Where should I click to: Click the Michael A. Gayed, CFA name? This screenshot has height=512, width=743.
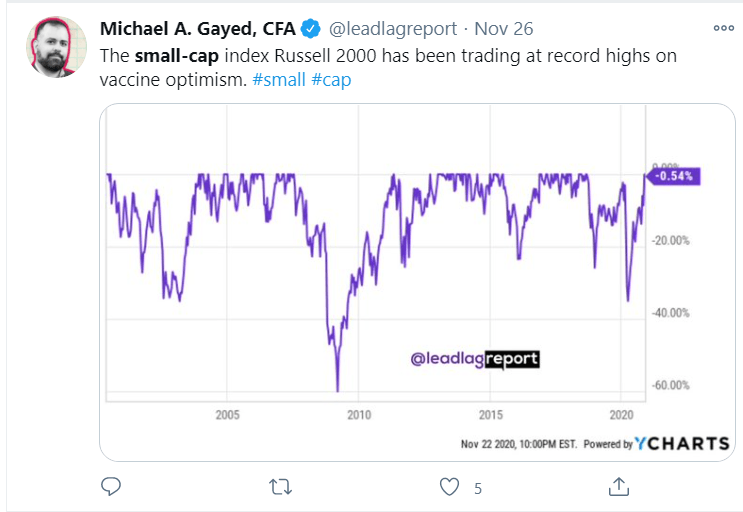(x=198, y=29)
